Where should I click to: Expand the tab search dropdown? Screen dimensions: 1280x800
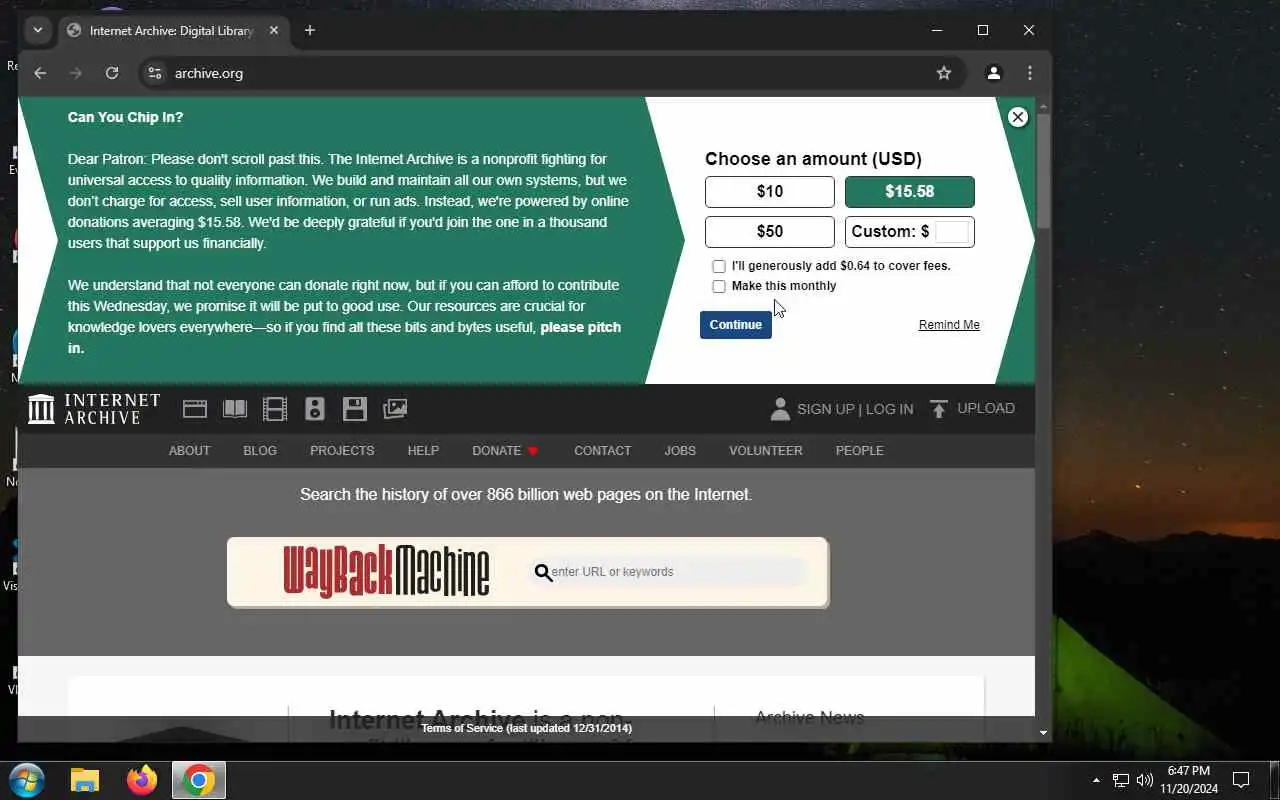(x=38, y=30)
